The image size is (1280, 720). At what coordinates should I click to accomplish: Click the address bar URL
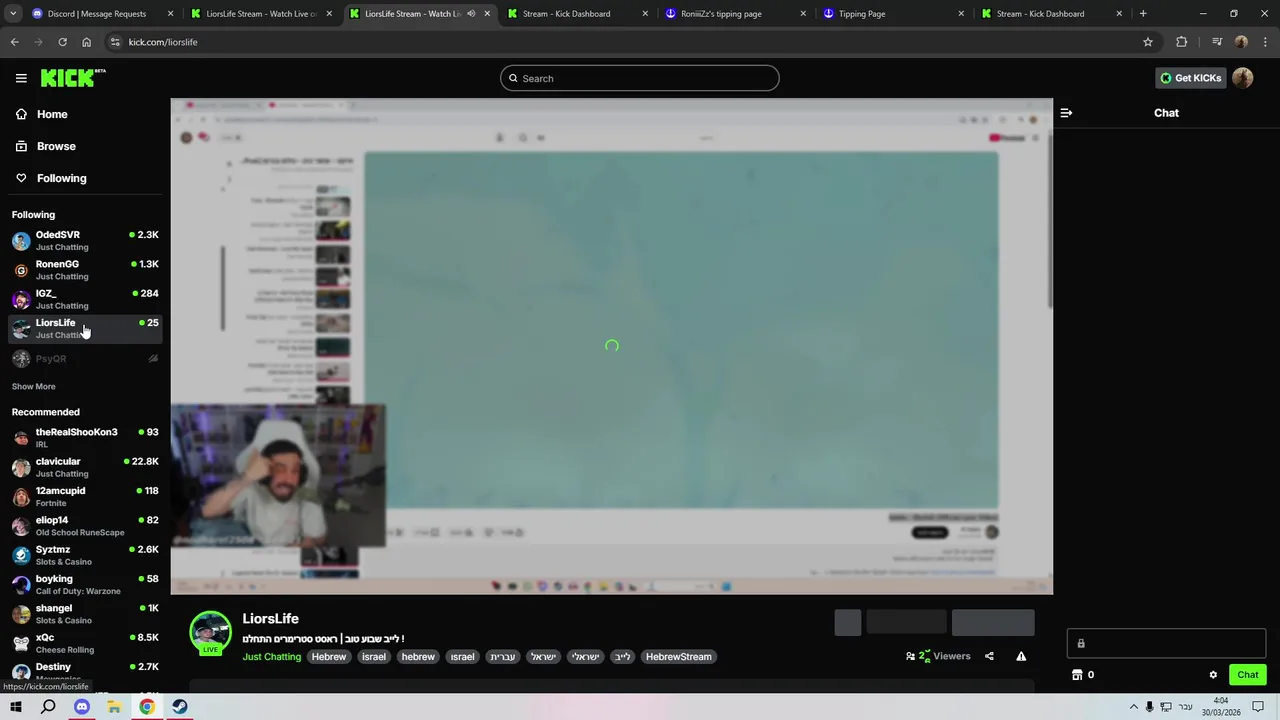[163, 42]
